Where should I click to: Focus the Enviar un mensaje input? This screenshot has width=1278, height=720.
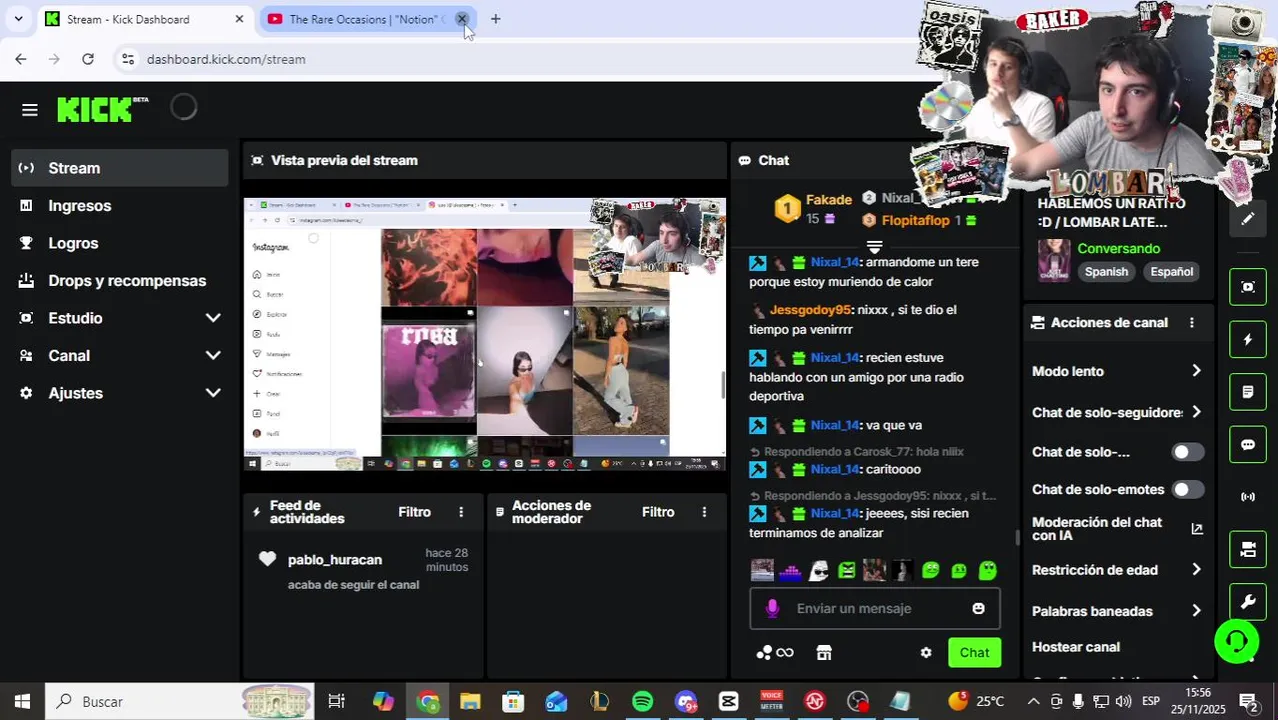(x=875, y=608)
